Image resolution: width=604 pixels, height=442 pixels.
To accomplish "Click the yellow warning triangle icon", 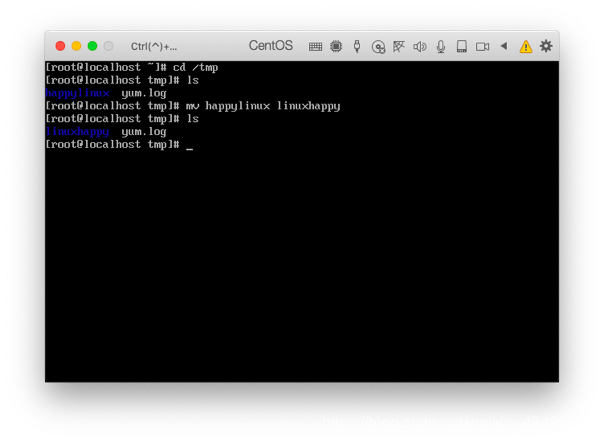I will coord(526,46).
